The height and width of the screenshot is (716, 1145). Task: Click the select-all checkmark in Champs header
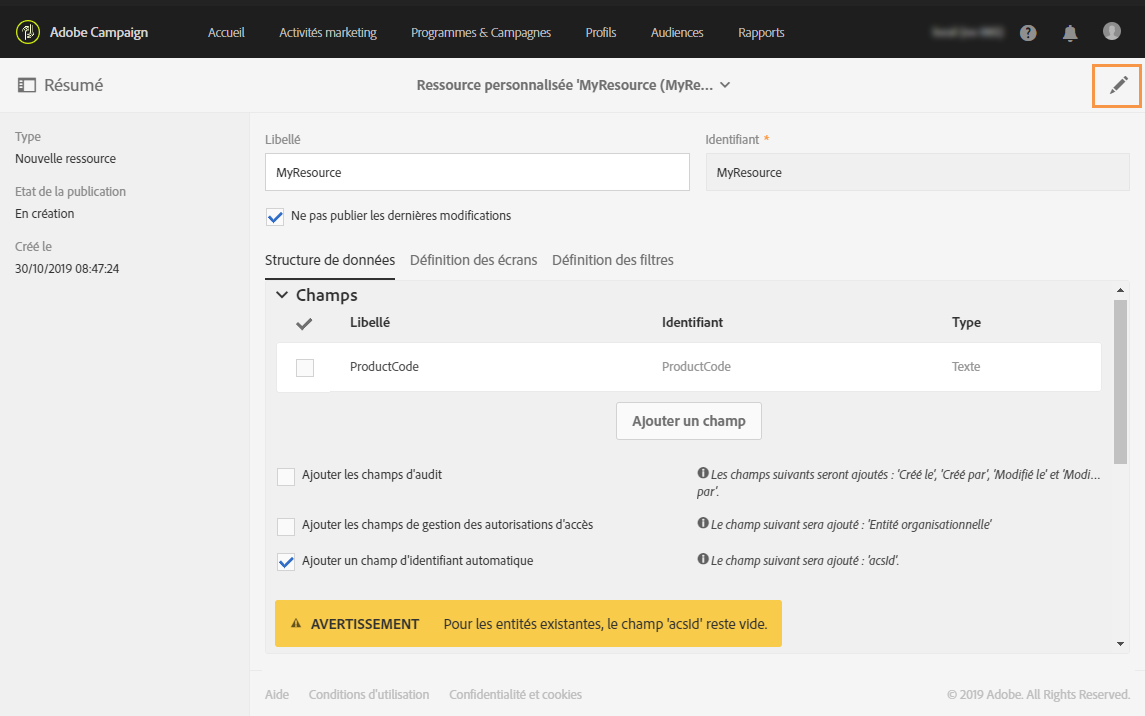305,323
